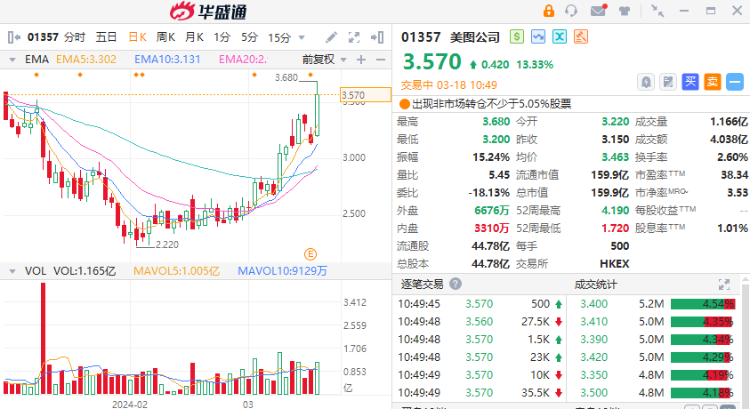This screenshot has width=750, height=409.
Task: Expand the trade panel fullscreen icon
Action: click(x=724, y=285)
